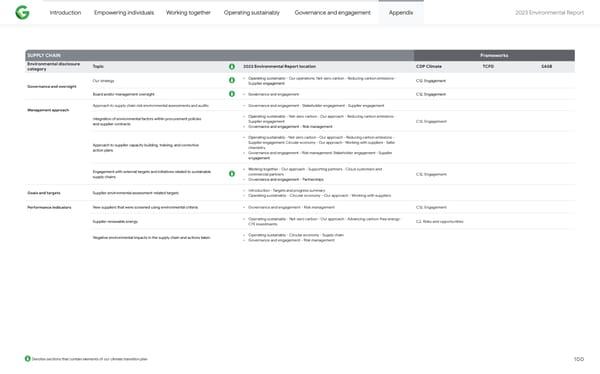Click climate transition icon in table header row
Screen dimensions: 600x374
[x=232, y=67]
